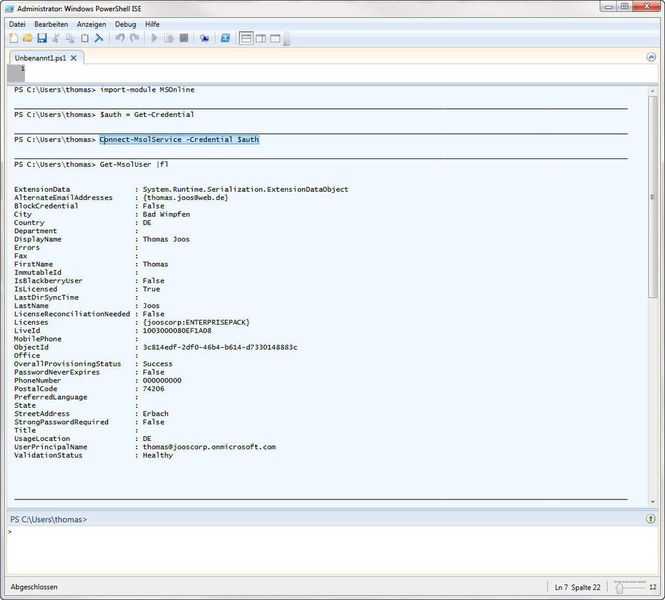665x600 pixels.
Task: Stop execution with the square stop icon
Action: pyautogui.click(x=184, y=39)
